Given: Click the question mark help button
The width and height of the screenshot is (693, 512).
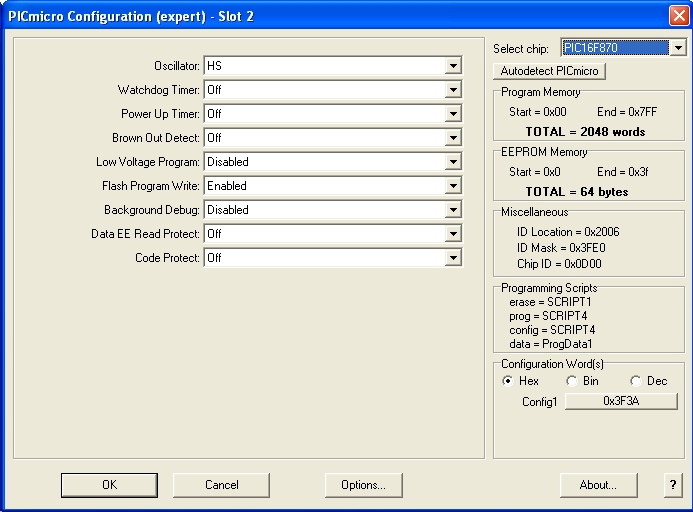Looking at the screenshot, I should (673, 485).
